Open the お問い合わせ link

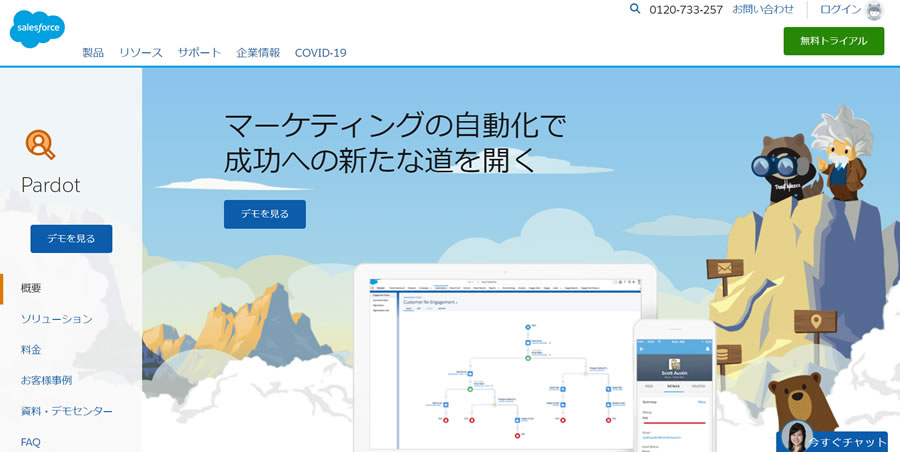tap(763, 9)
